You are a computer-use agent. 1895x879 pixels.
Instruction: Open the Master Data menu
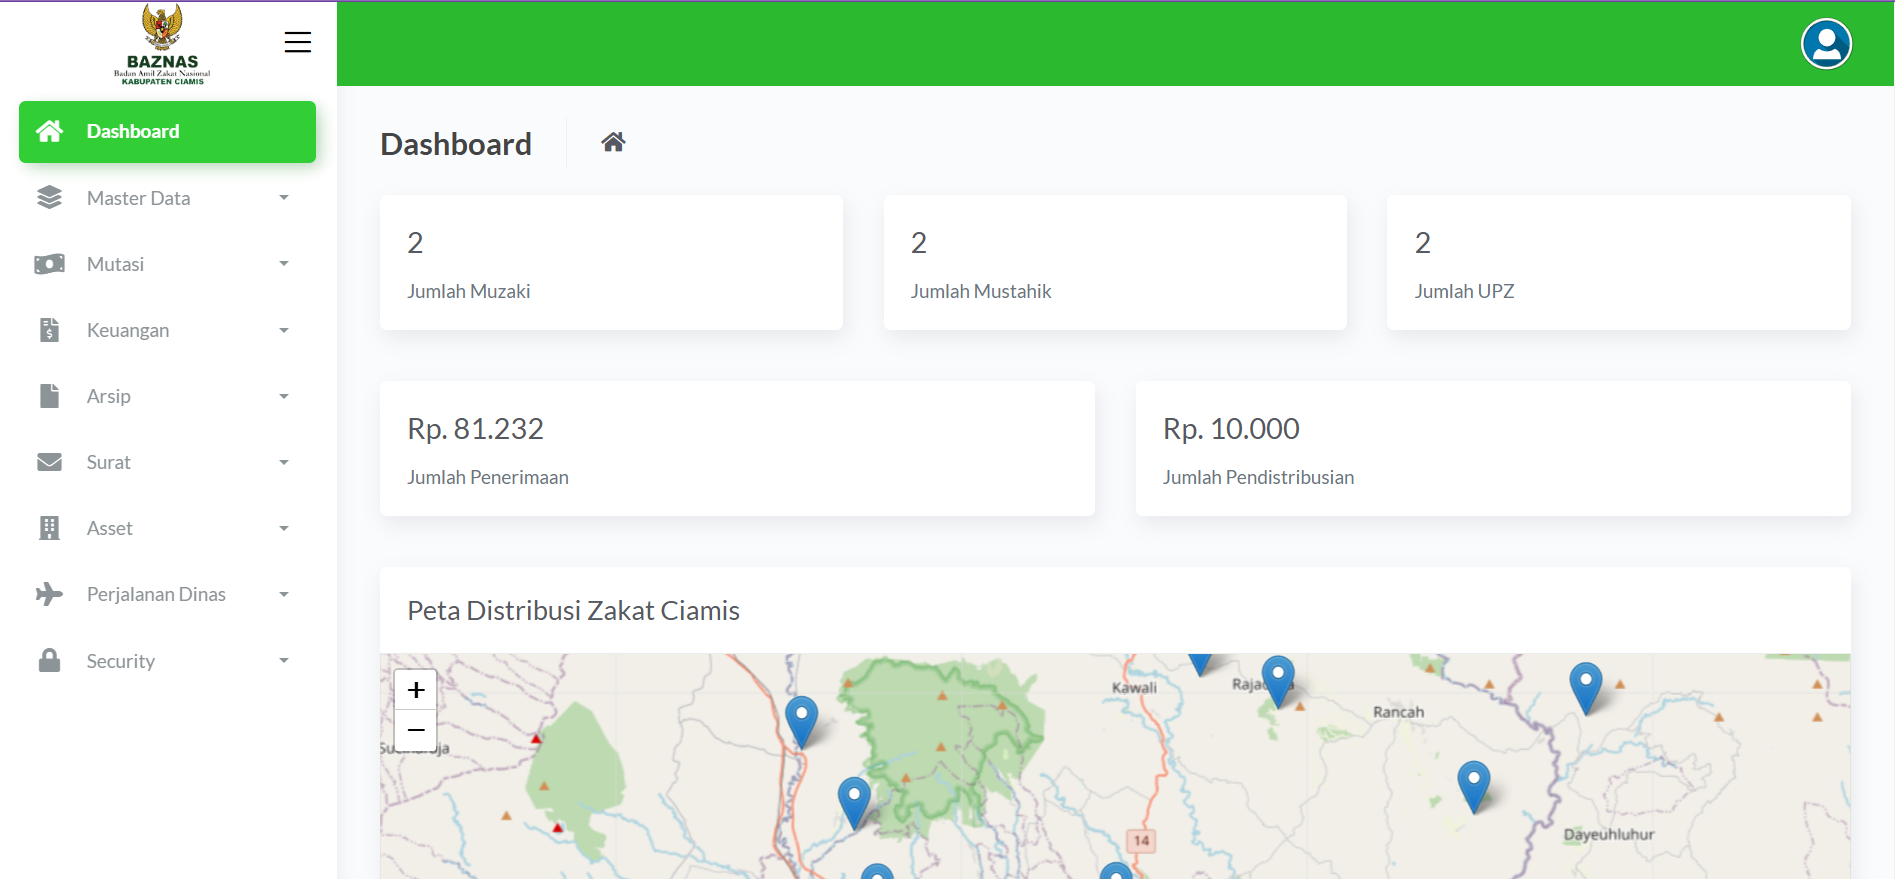167,198
